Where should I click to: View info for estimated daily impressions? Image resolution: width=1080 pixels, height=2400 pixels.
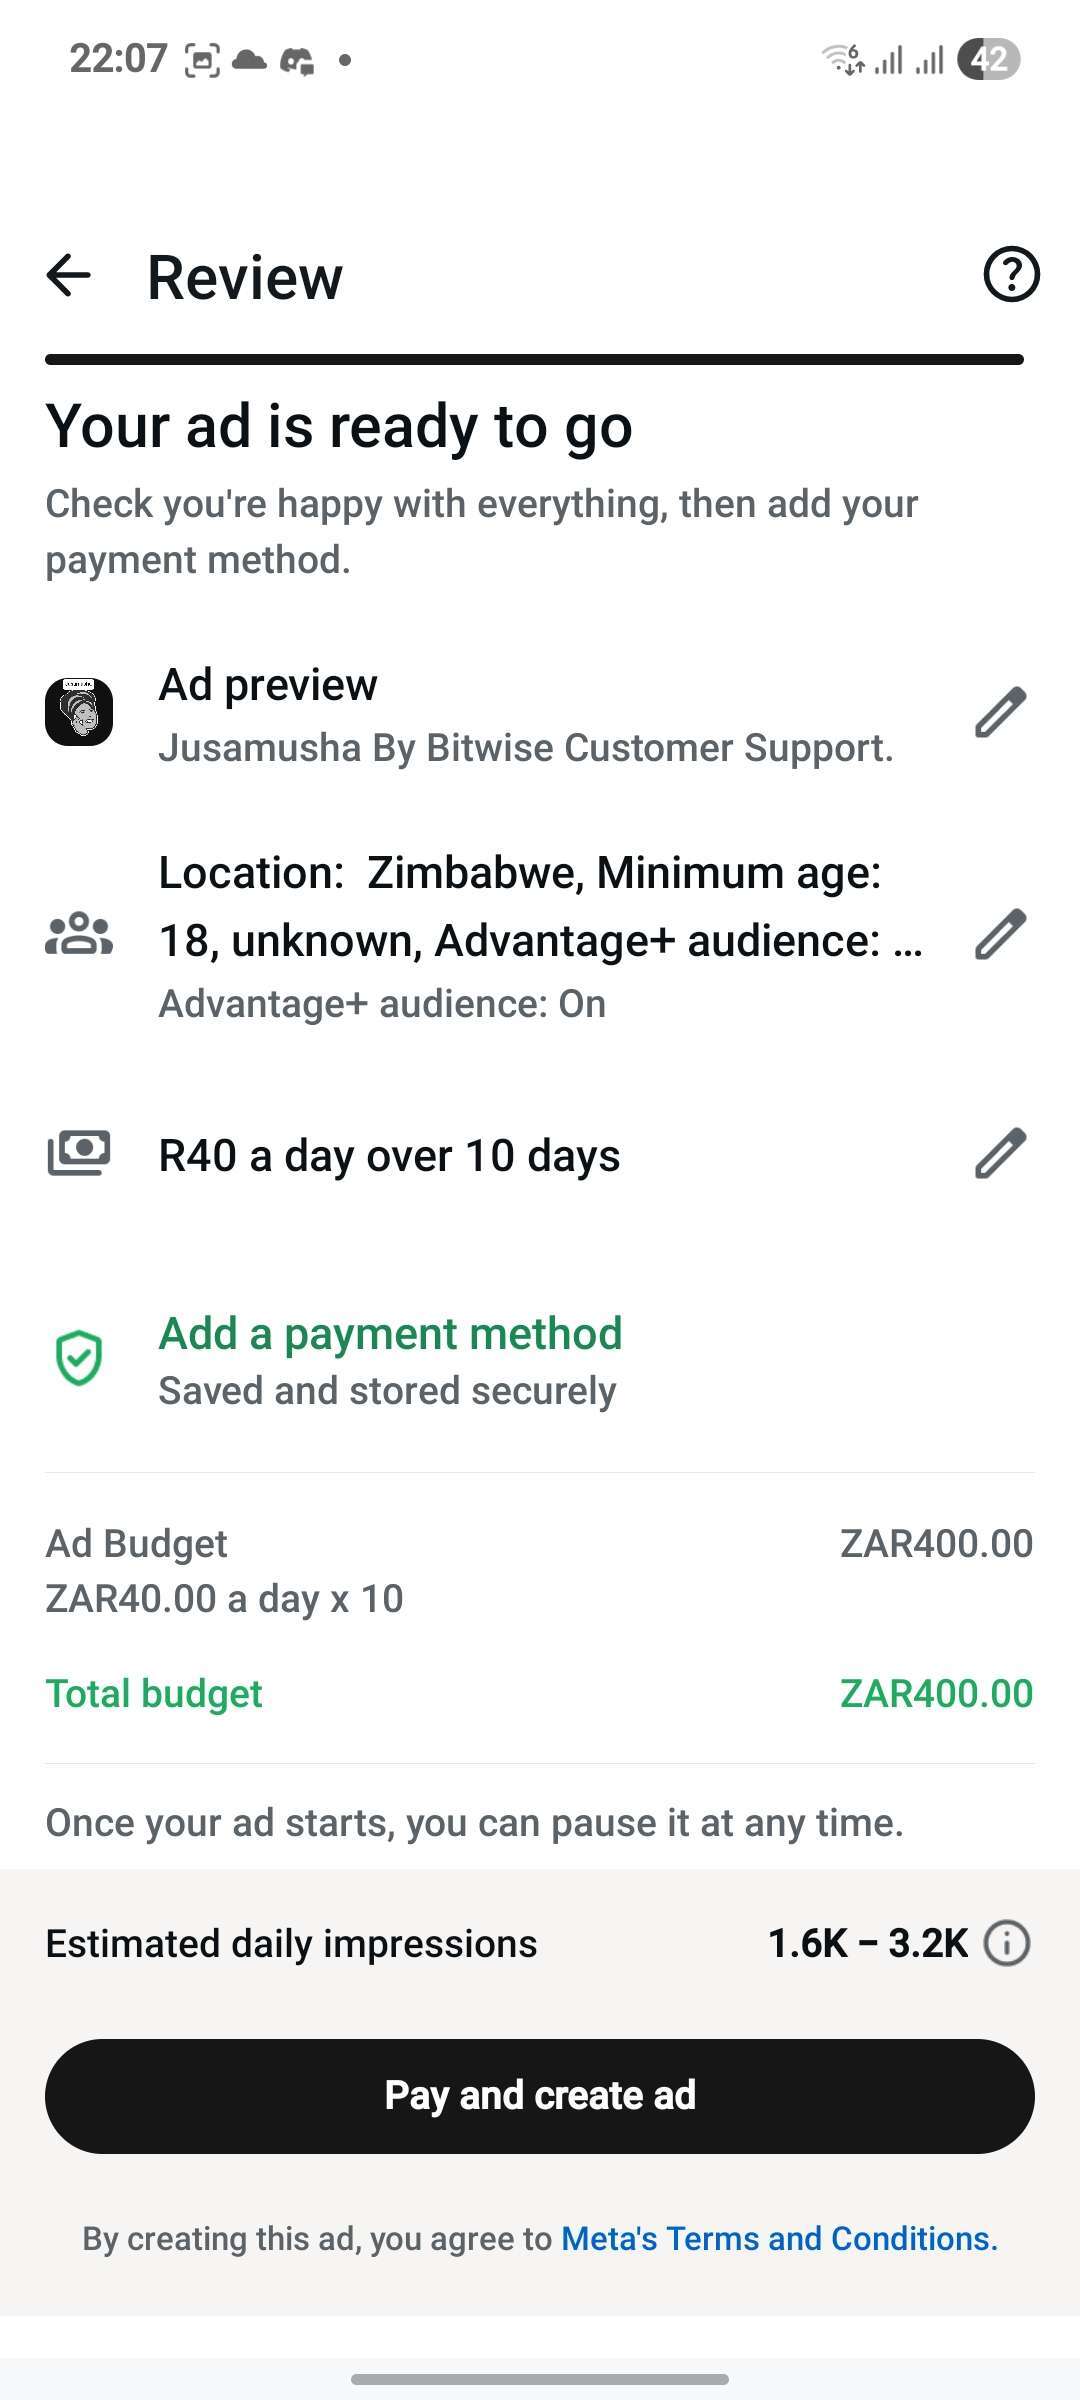tap(1007, 1943)
